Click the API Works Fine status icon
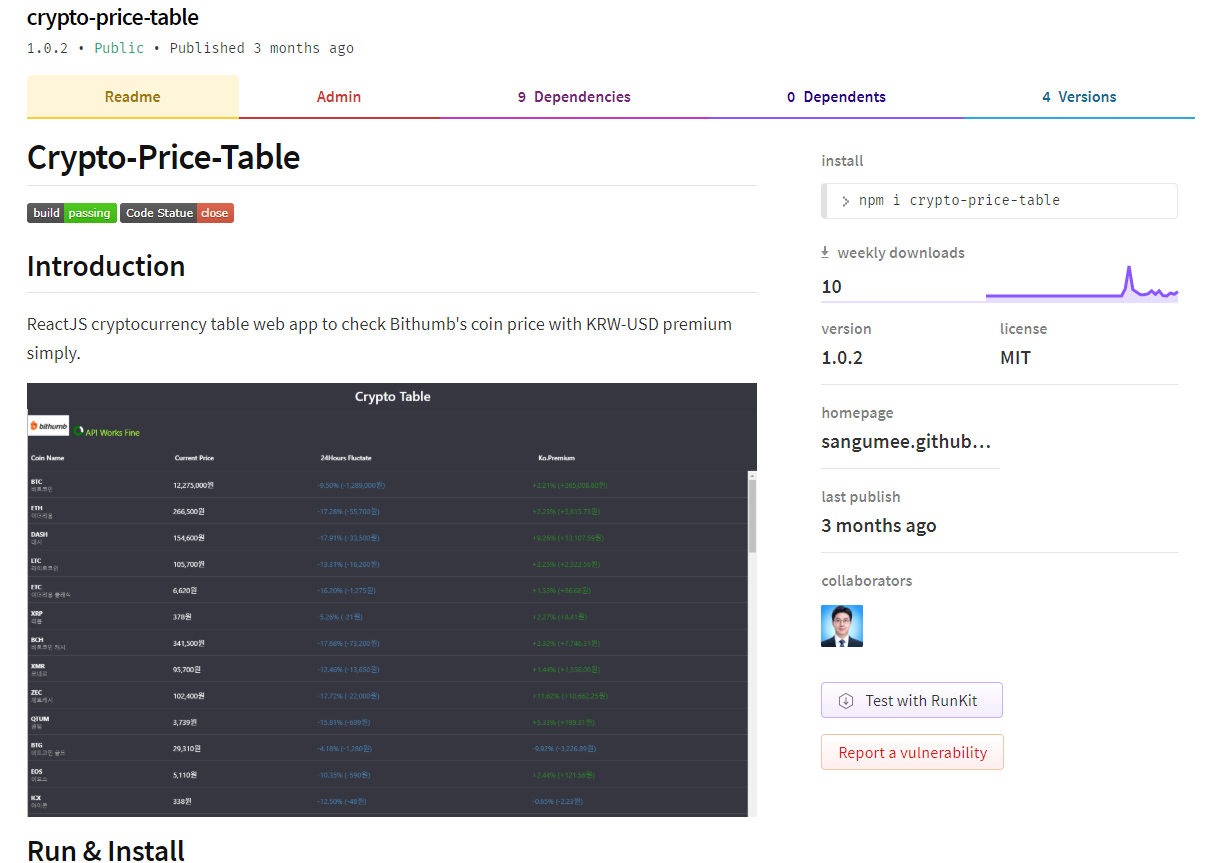The width and height of the screenshot is (1220, 863). pos(78,432)
